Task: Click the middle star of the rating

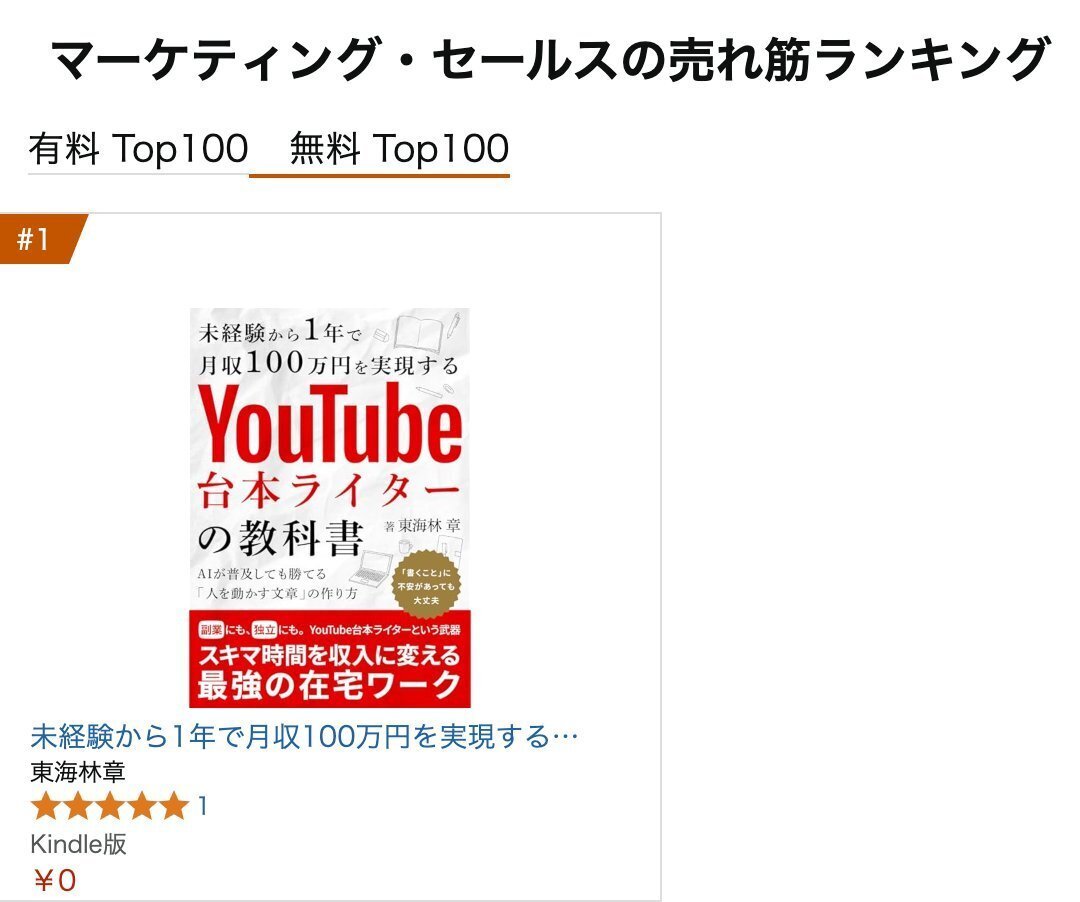Action: [110, 806]
